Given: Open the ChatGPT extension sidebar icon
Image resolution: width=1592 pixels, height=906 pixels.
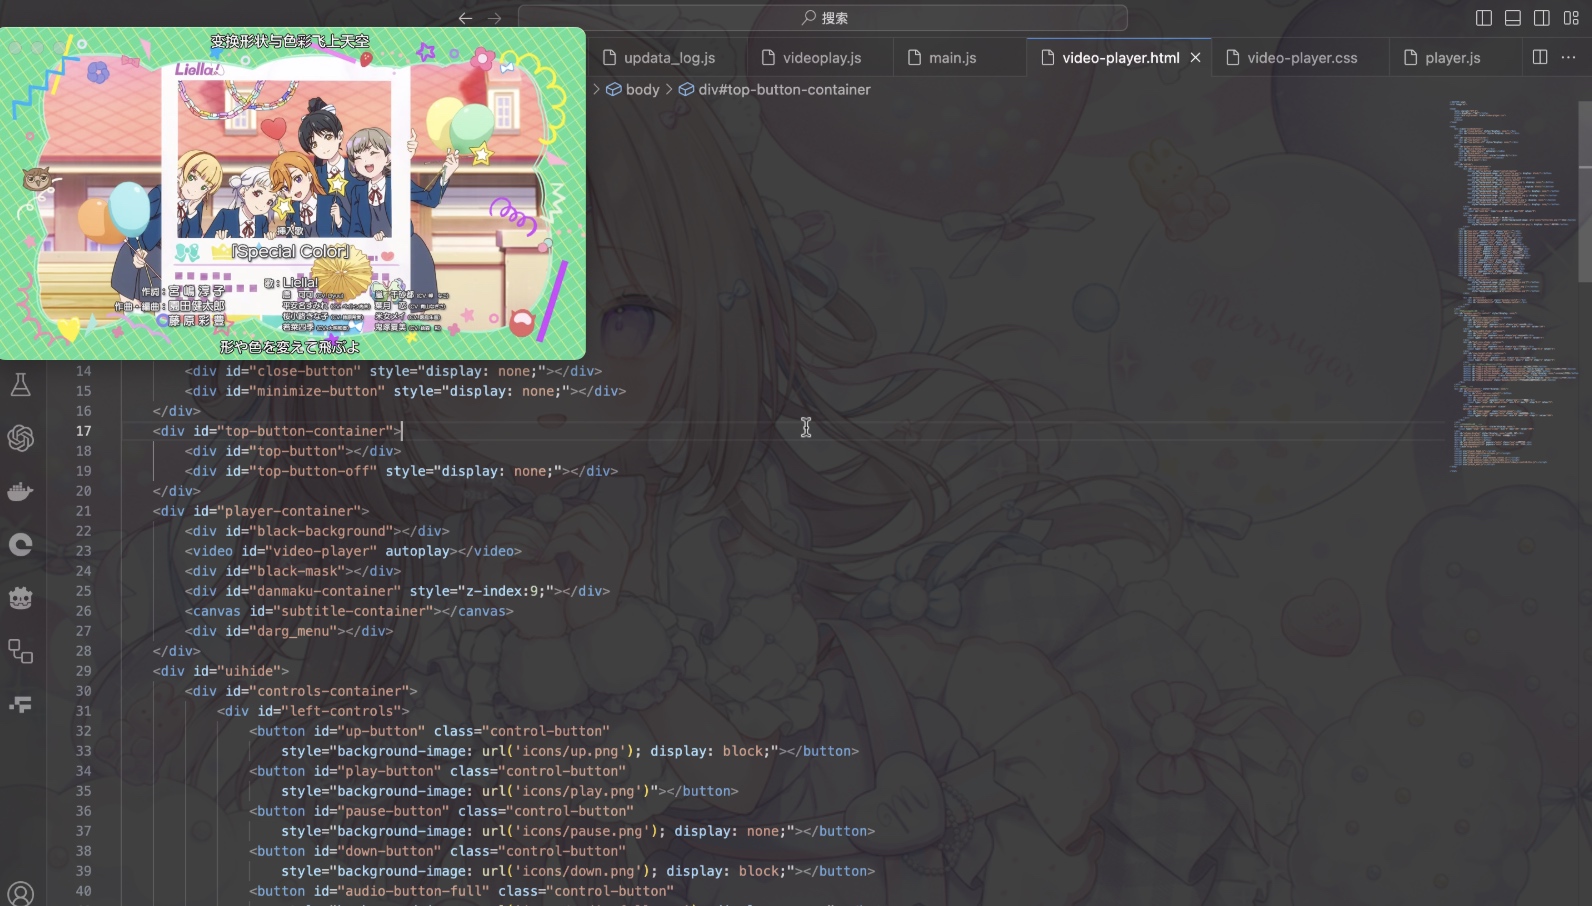Looking at the screenshot, I should (20, 438).
